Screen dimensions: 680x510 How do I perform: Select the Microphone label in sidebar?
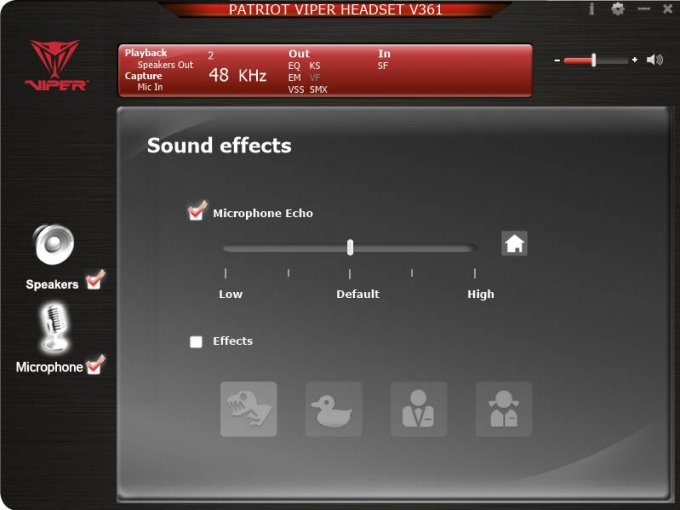coord(49,367)
